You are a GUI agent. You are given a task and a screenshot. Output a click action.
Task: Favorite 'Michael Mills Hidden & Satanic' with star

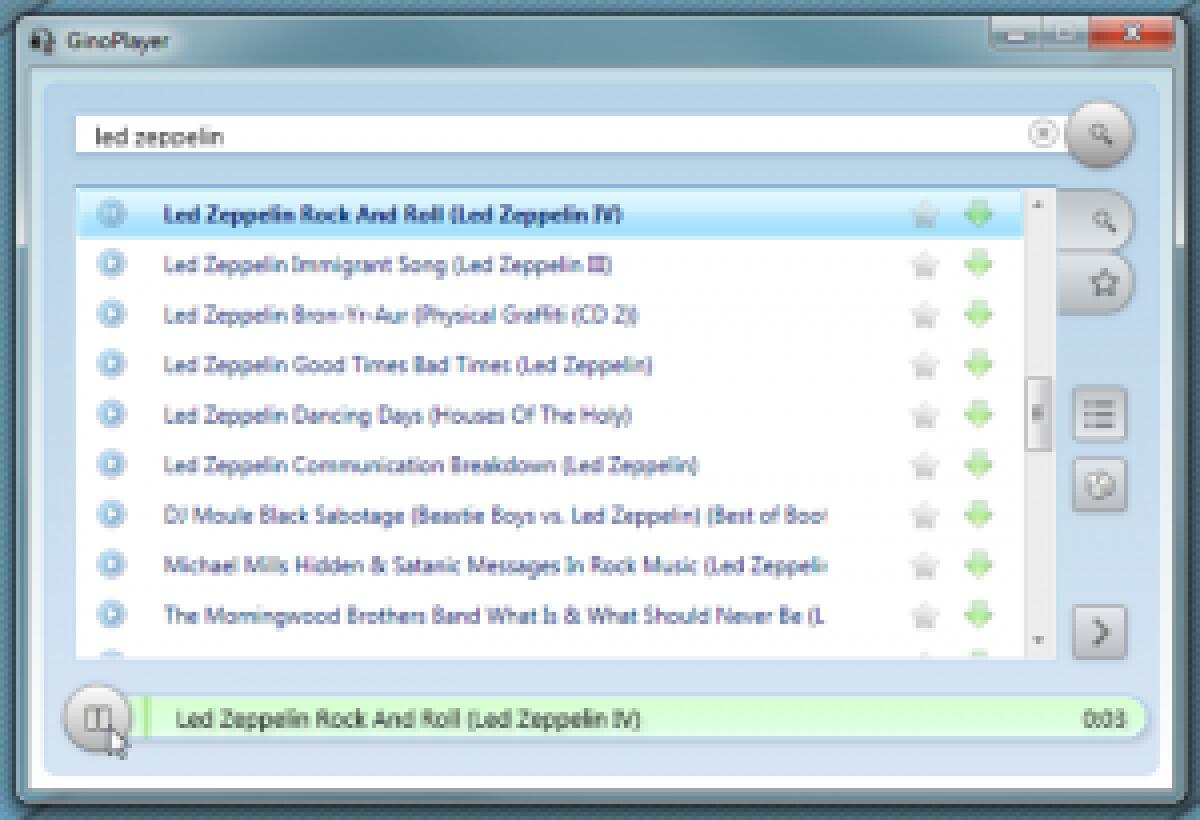pyautogui.click(x=925, y=565)
